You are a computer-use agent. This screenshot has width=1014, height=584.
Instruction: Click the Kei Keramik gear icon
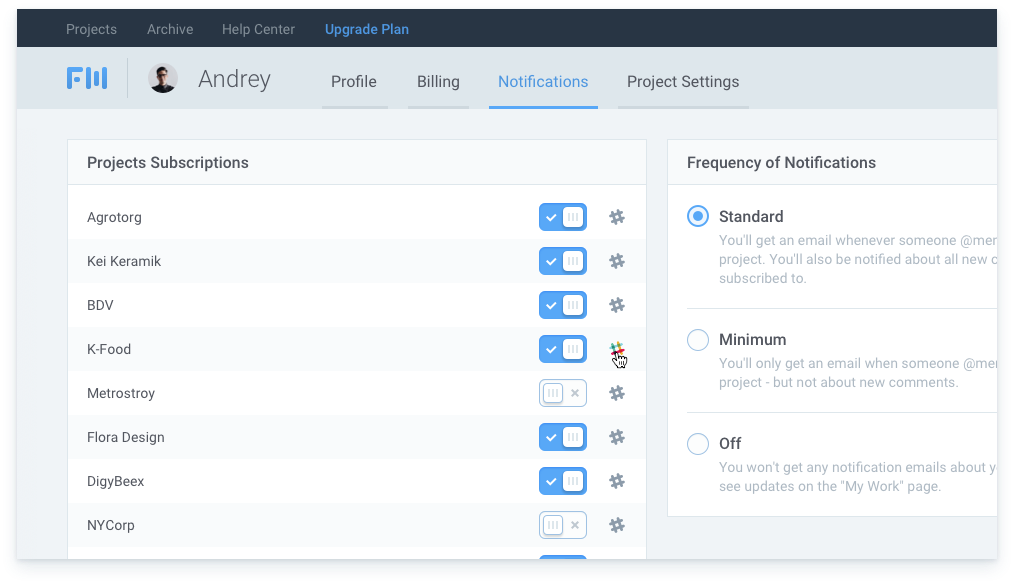617,261
